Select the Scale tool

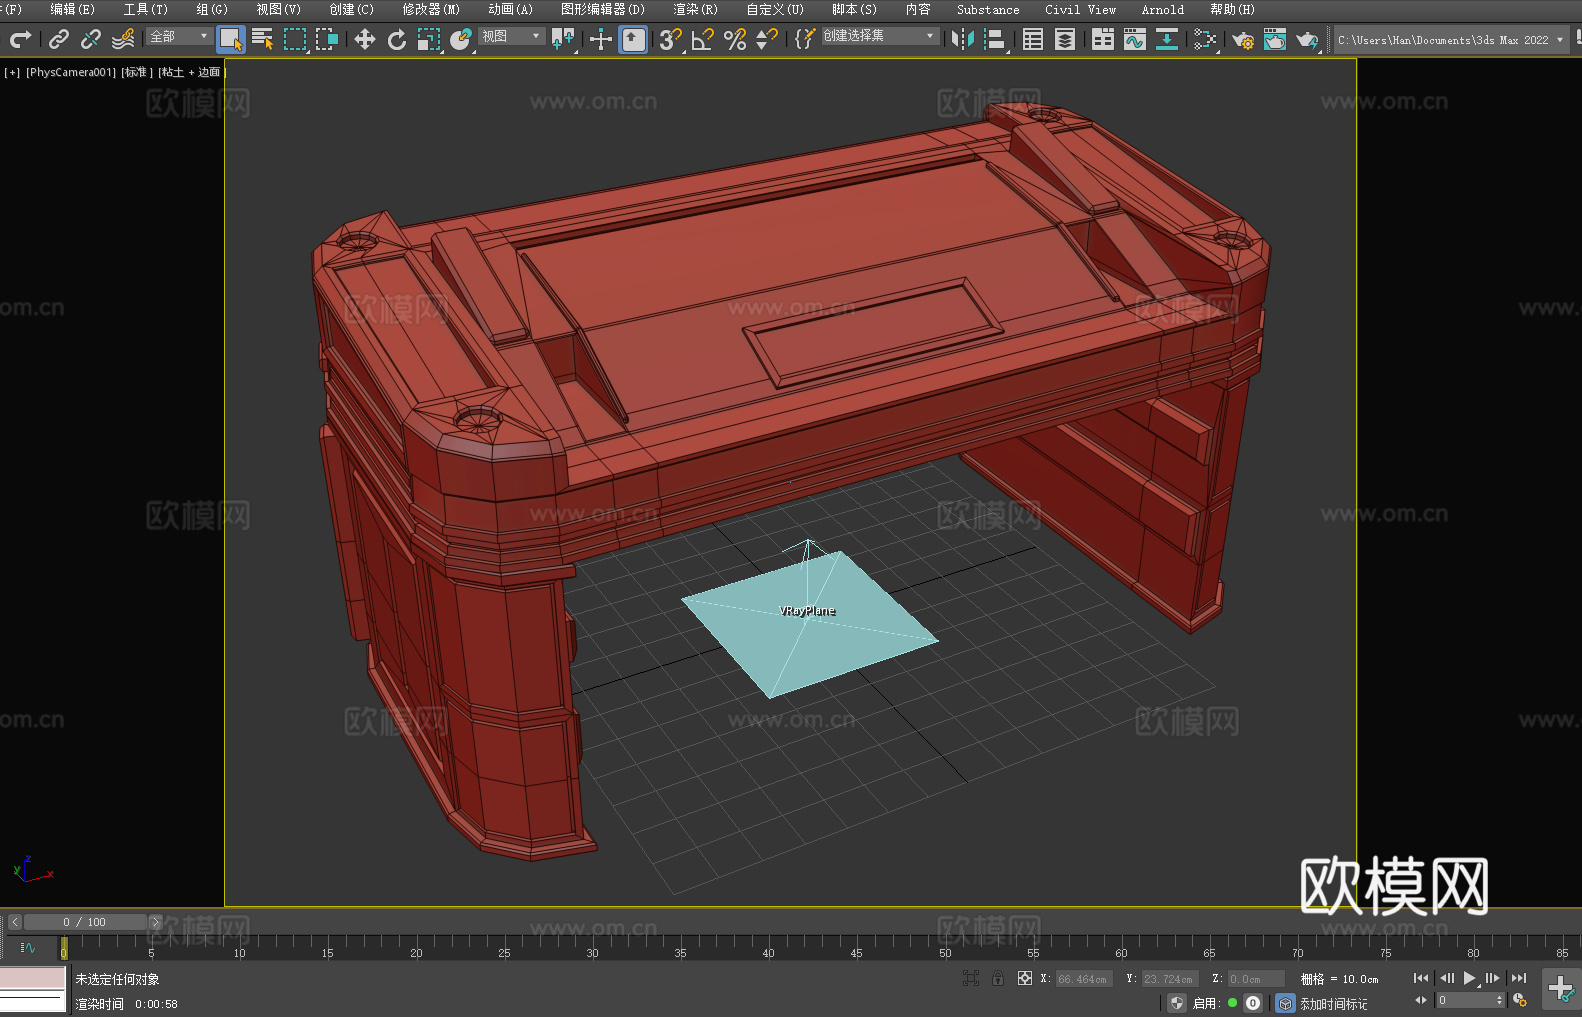[429, 39]
